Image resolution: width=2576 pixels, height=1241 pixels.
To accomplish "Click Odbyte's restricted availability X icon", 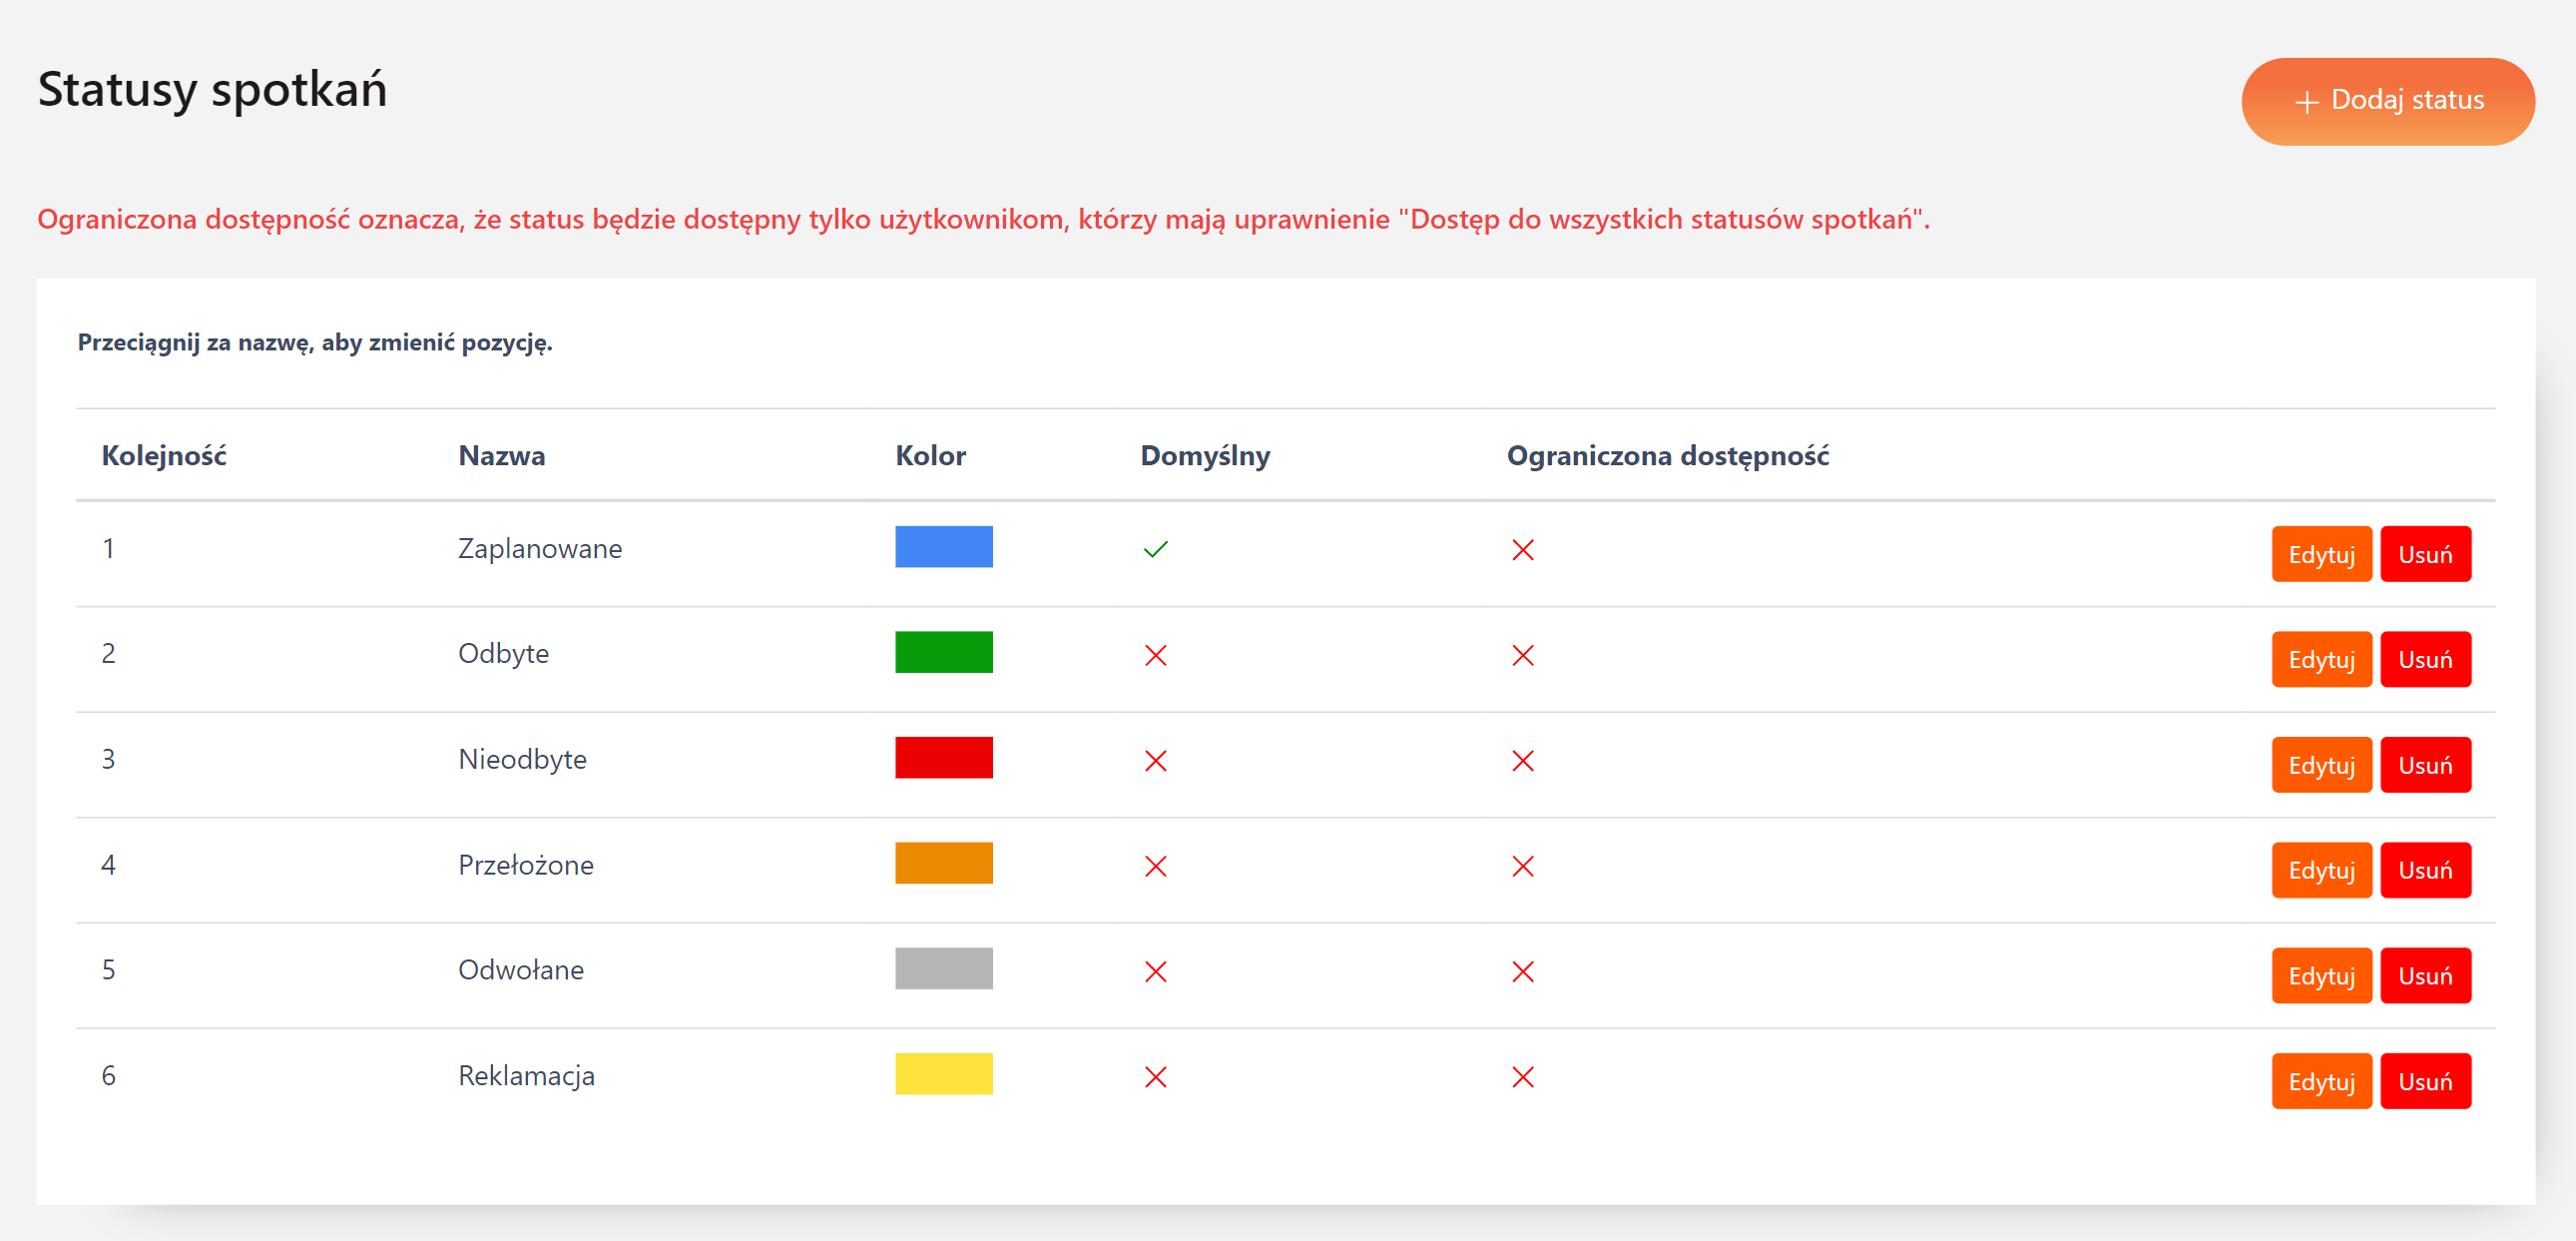I will tap(1522, 655).
